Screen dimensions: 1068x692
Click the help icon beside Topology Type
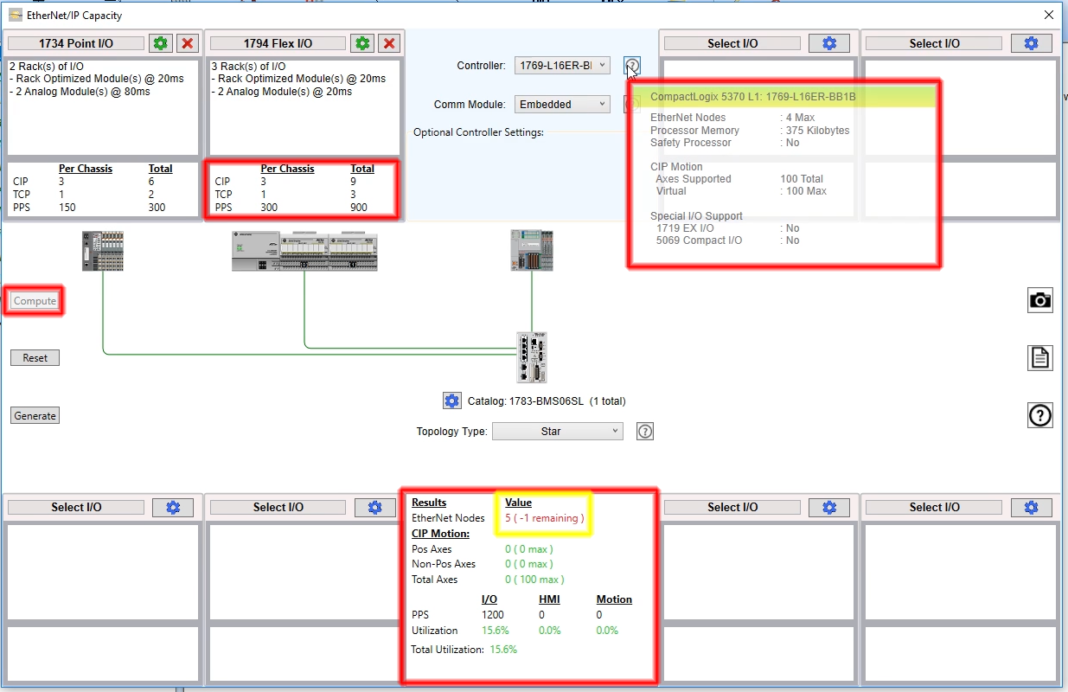pyautogui.click(x=644, y=431)
